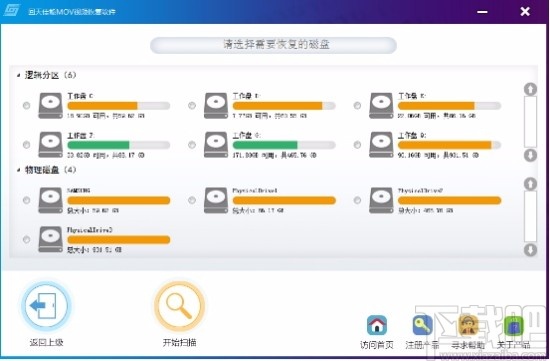This screenshot has height=361, width=550.
Task: Select the radio button for 工作盘 H:
Action: (357, 145)
